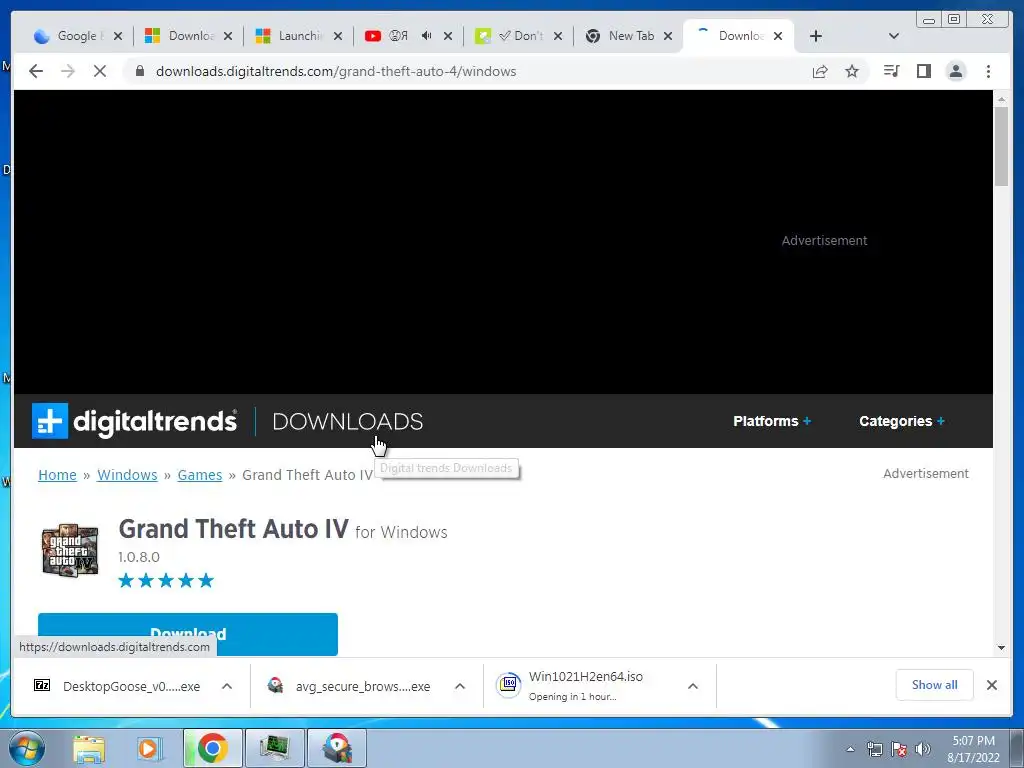Open the share this page icon
This screenshot has width=1024, height=768.
[820, 71]
